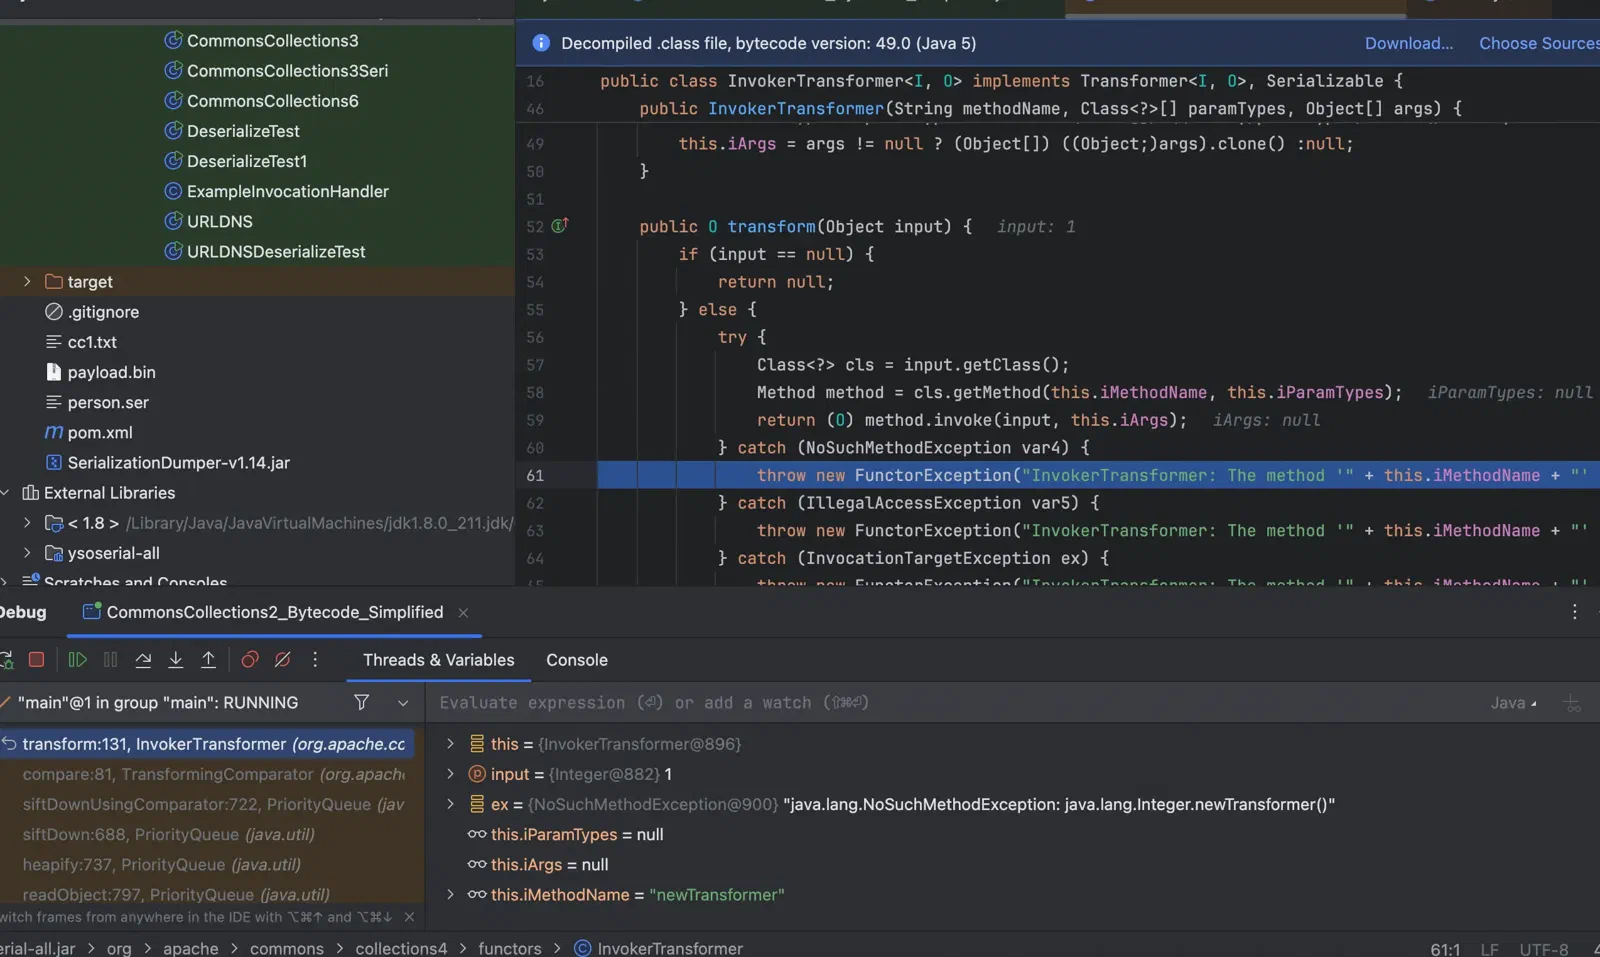Open thread selector dropdown chevron
1600x957 pixels.
pos(403,703)
